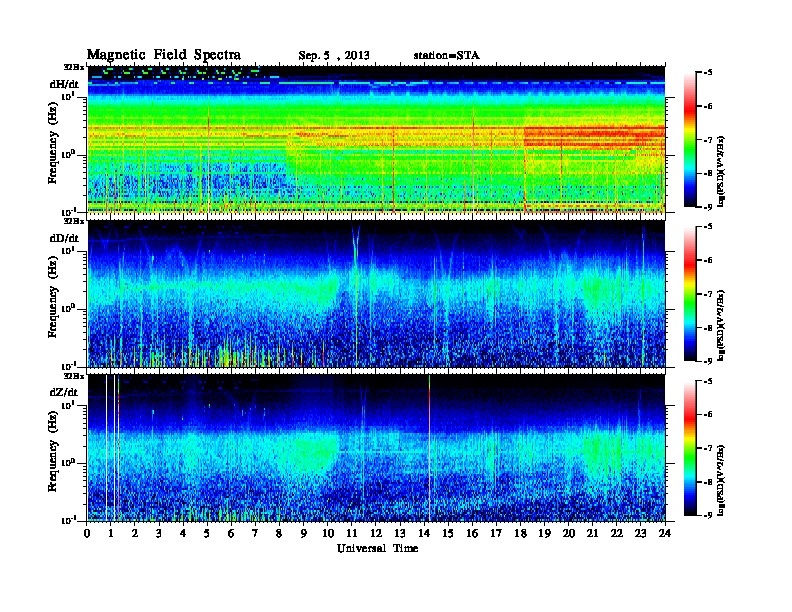Click the '8' hour tick label
The image size is (792, 612).
coord(279,533)
